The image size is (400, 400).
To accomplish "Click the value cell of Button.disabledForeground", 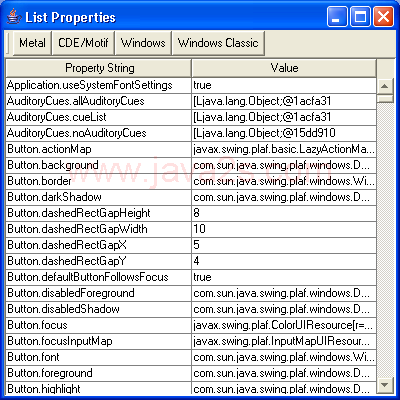I will (x=284, y=293).
